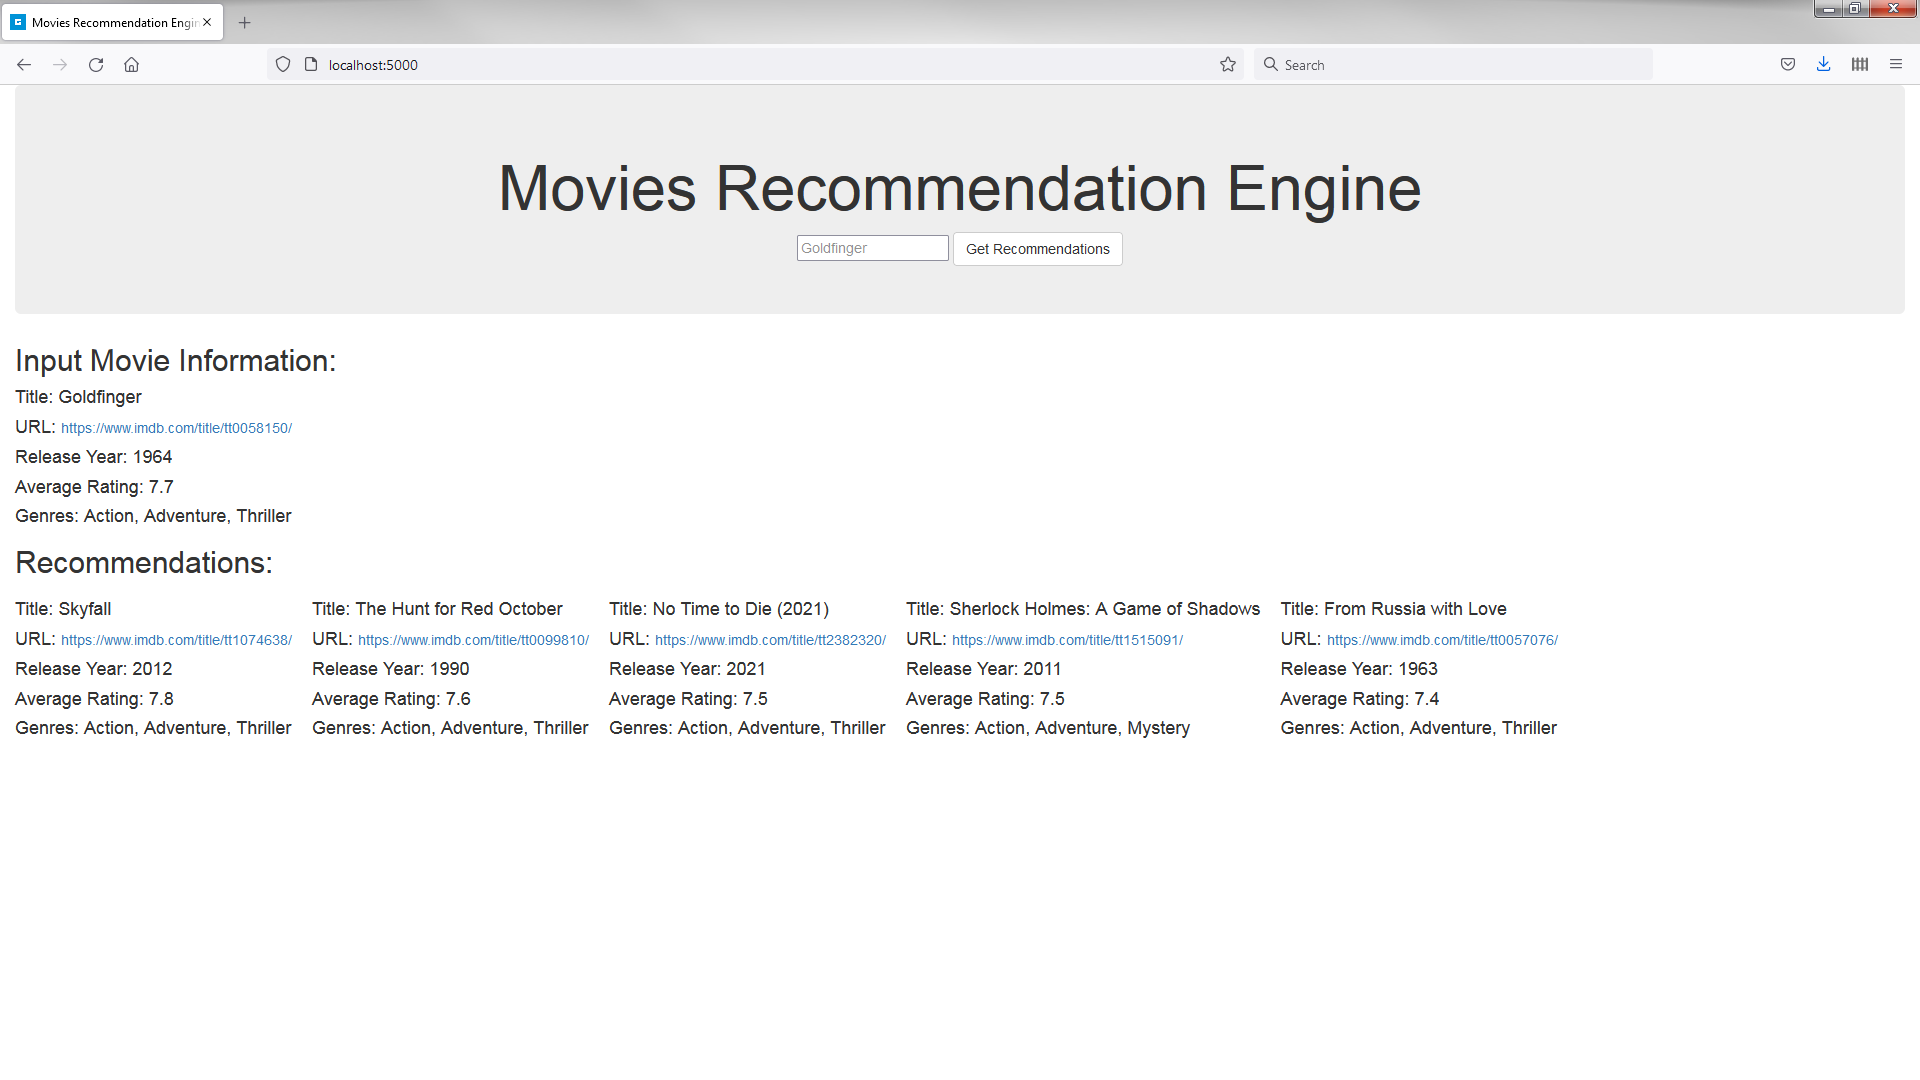View recent downloads

(x=1823, y=64)
